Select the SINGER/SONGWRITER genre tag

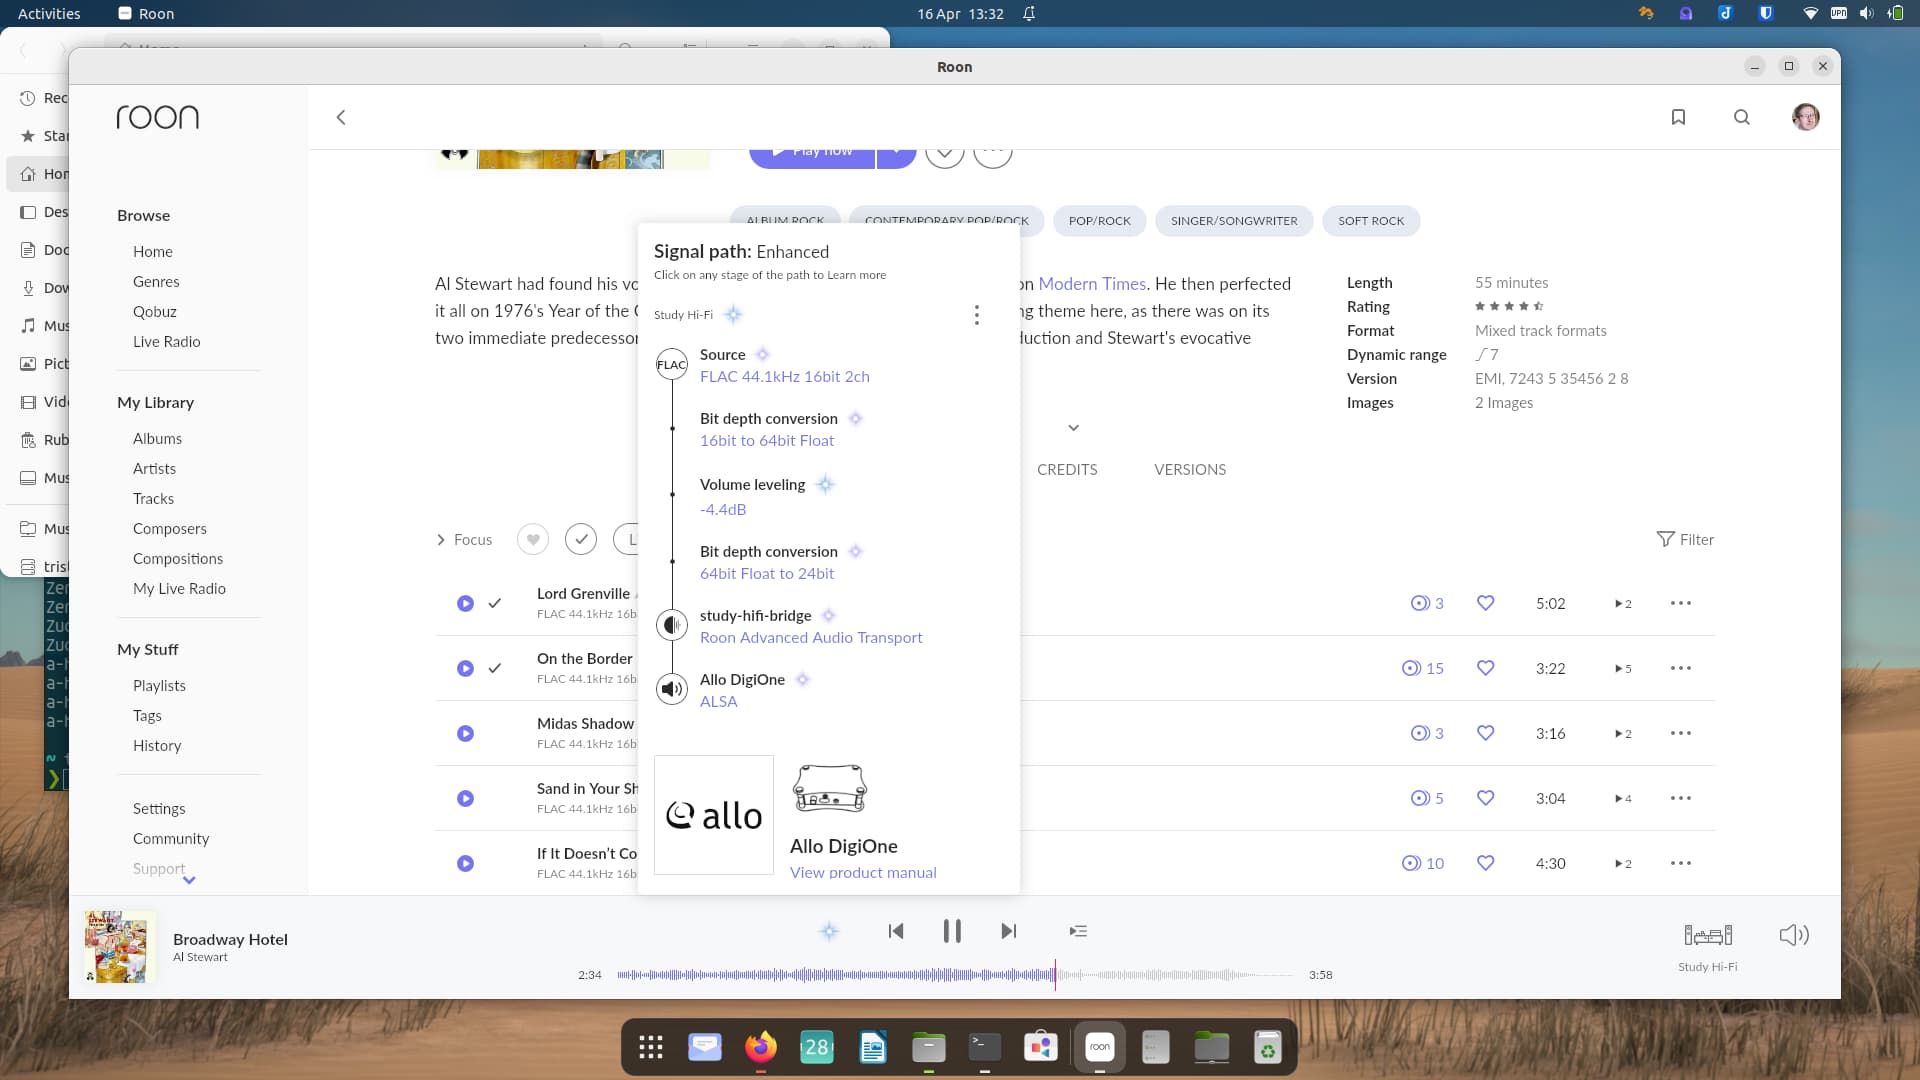[x=1234, y=221]
